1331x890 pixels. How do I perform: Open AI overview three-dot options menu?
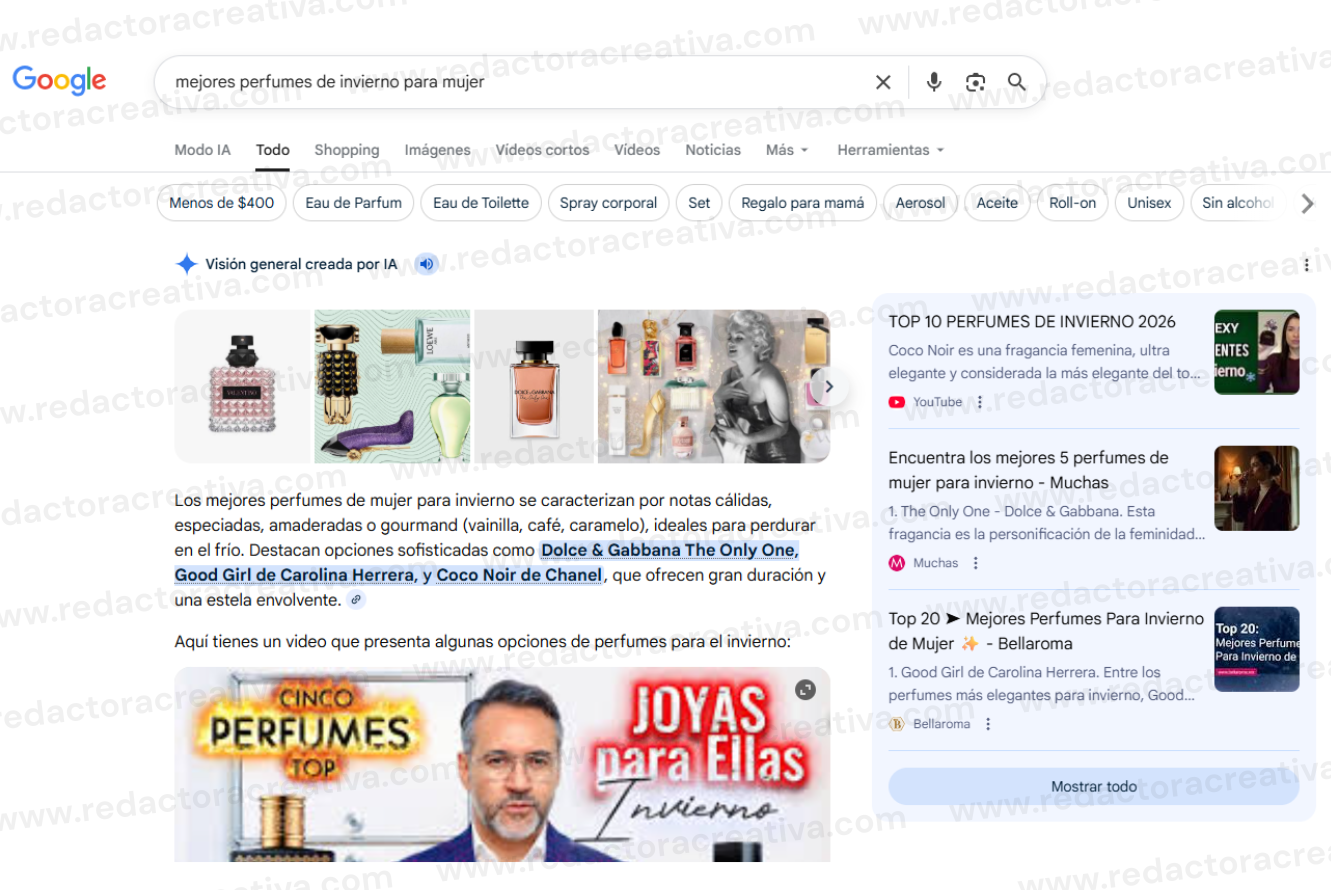[1306, 265]
